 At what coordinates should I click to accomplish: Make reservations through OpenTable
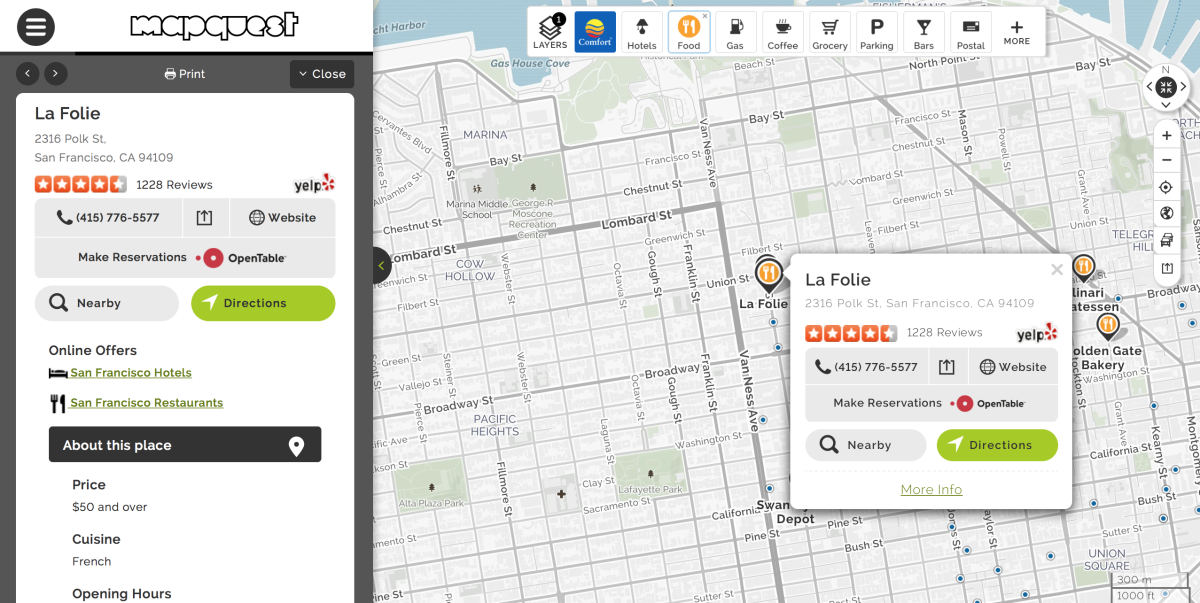(185, 257)
